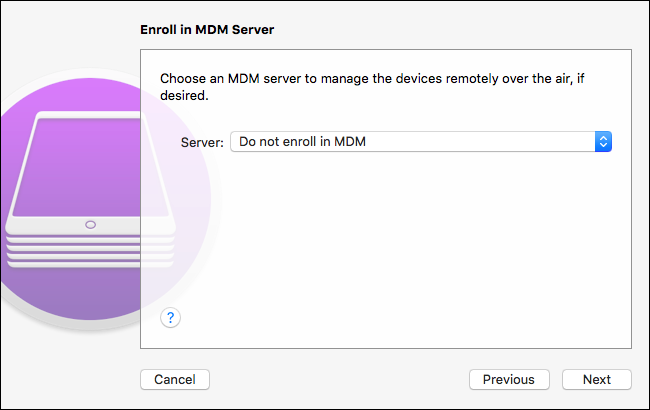Open the Server dropdown menu
This screenshot has height=410, width=650.
click(420, 142)
